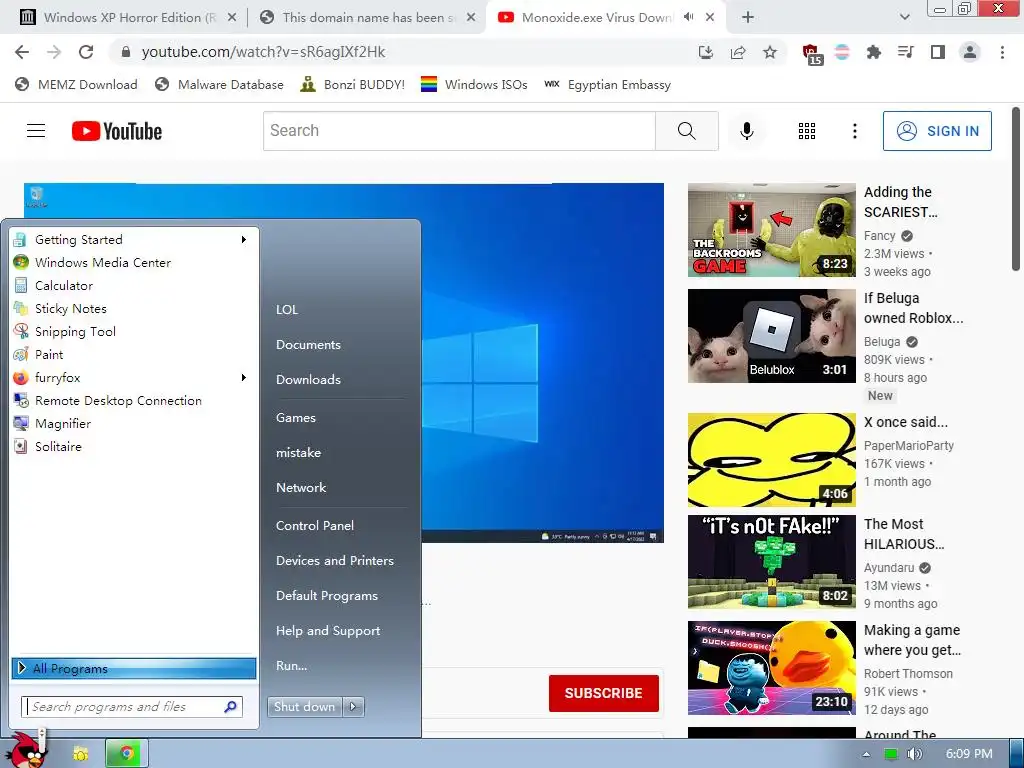
Task: Click the SIGN IN button
Action: point(937,131)
